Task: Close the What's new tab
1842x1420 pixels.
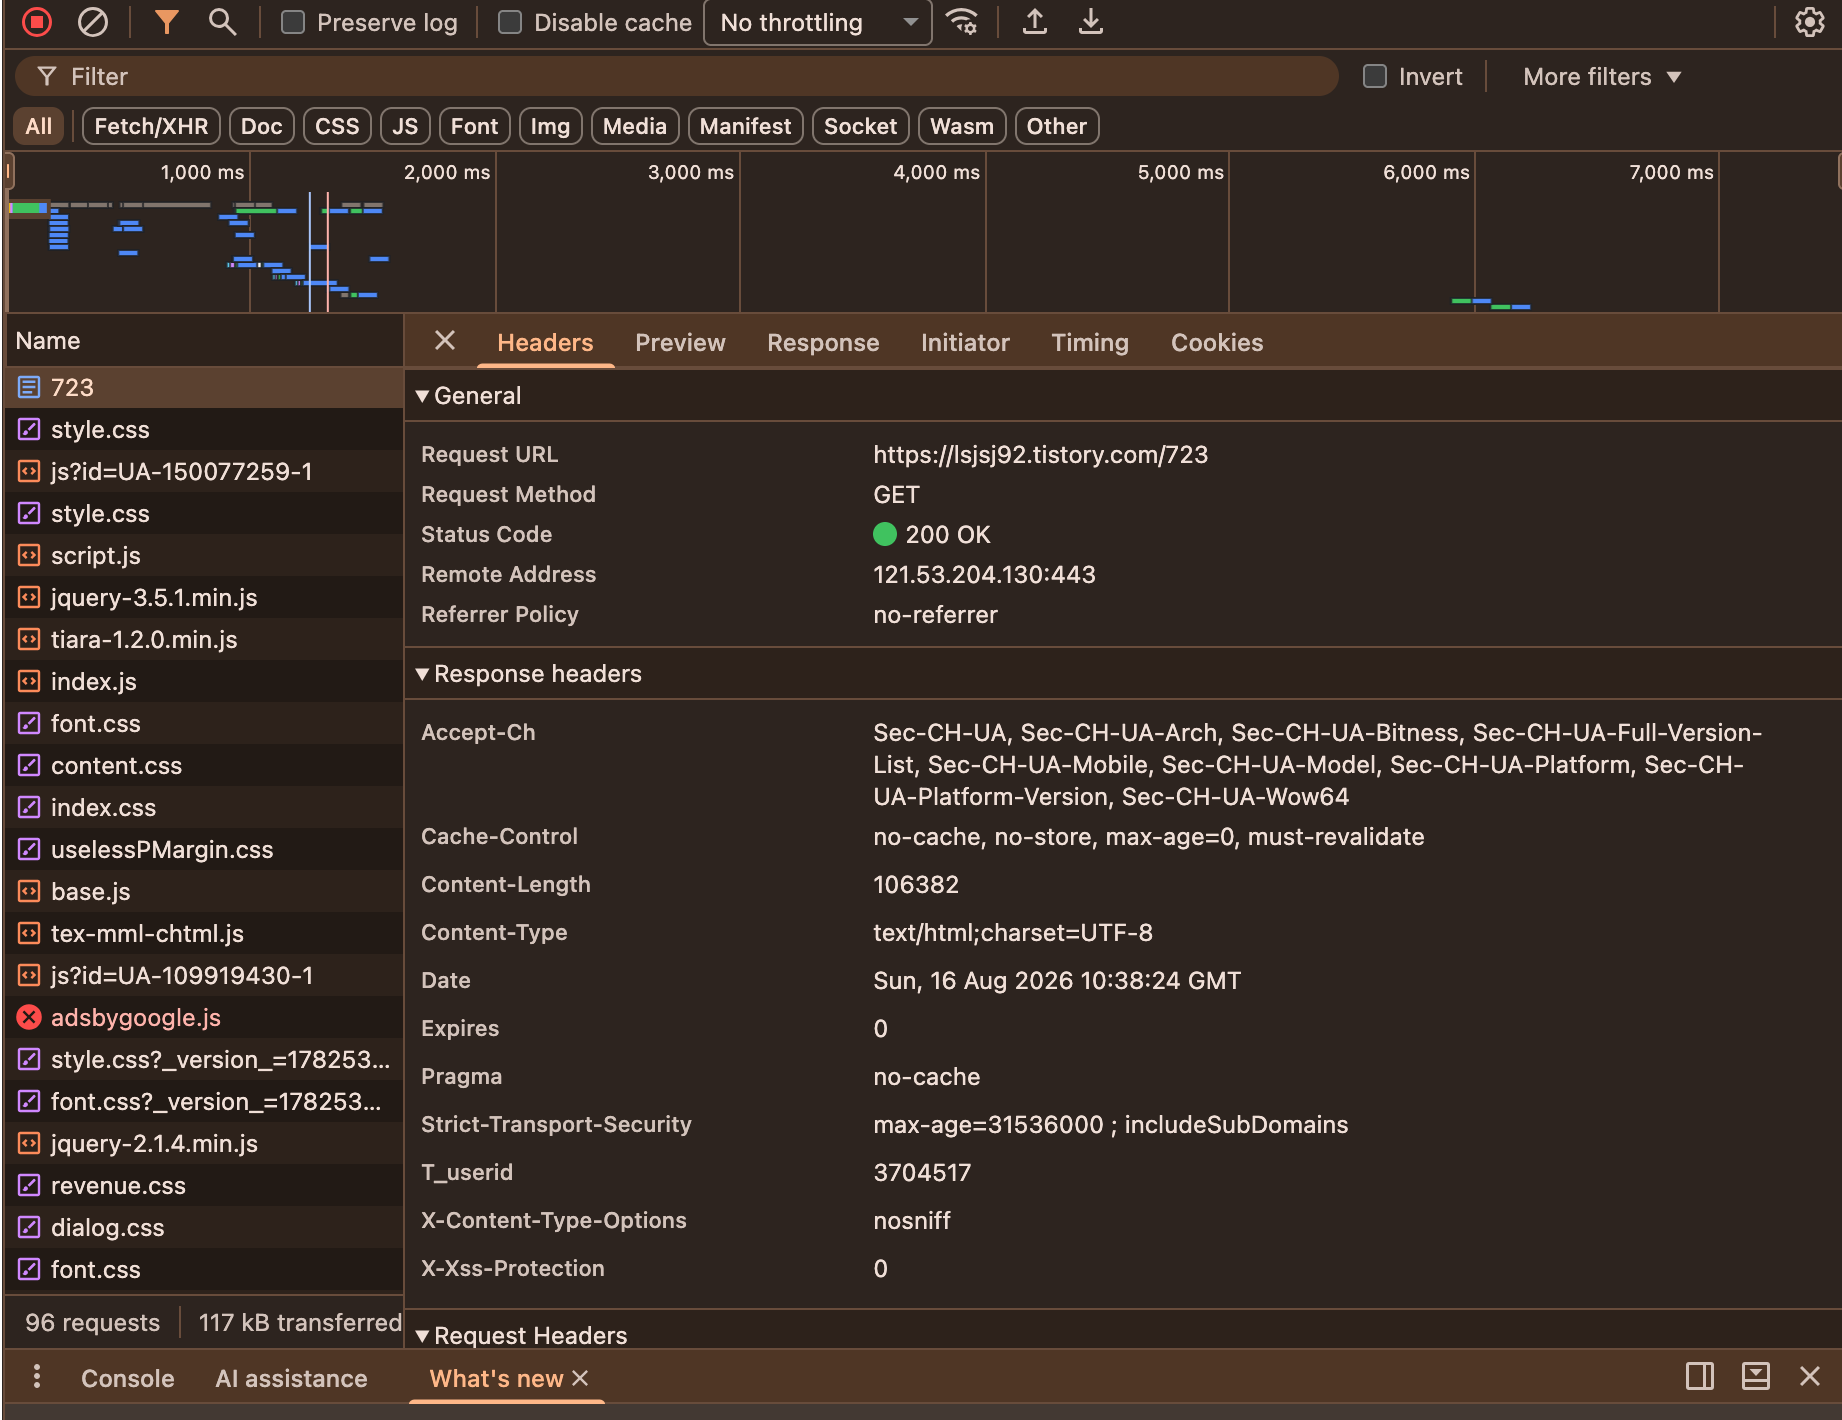Action: tap(580, 1378)
